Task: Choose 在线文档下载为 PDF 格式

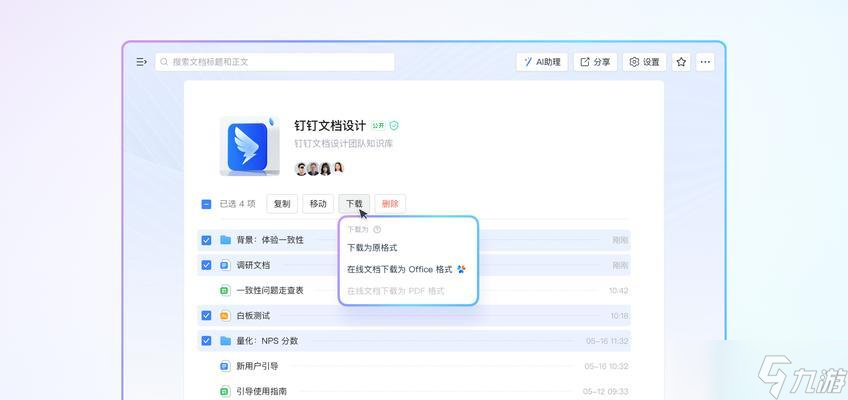Action: click(x=396, y=291)
